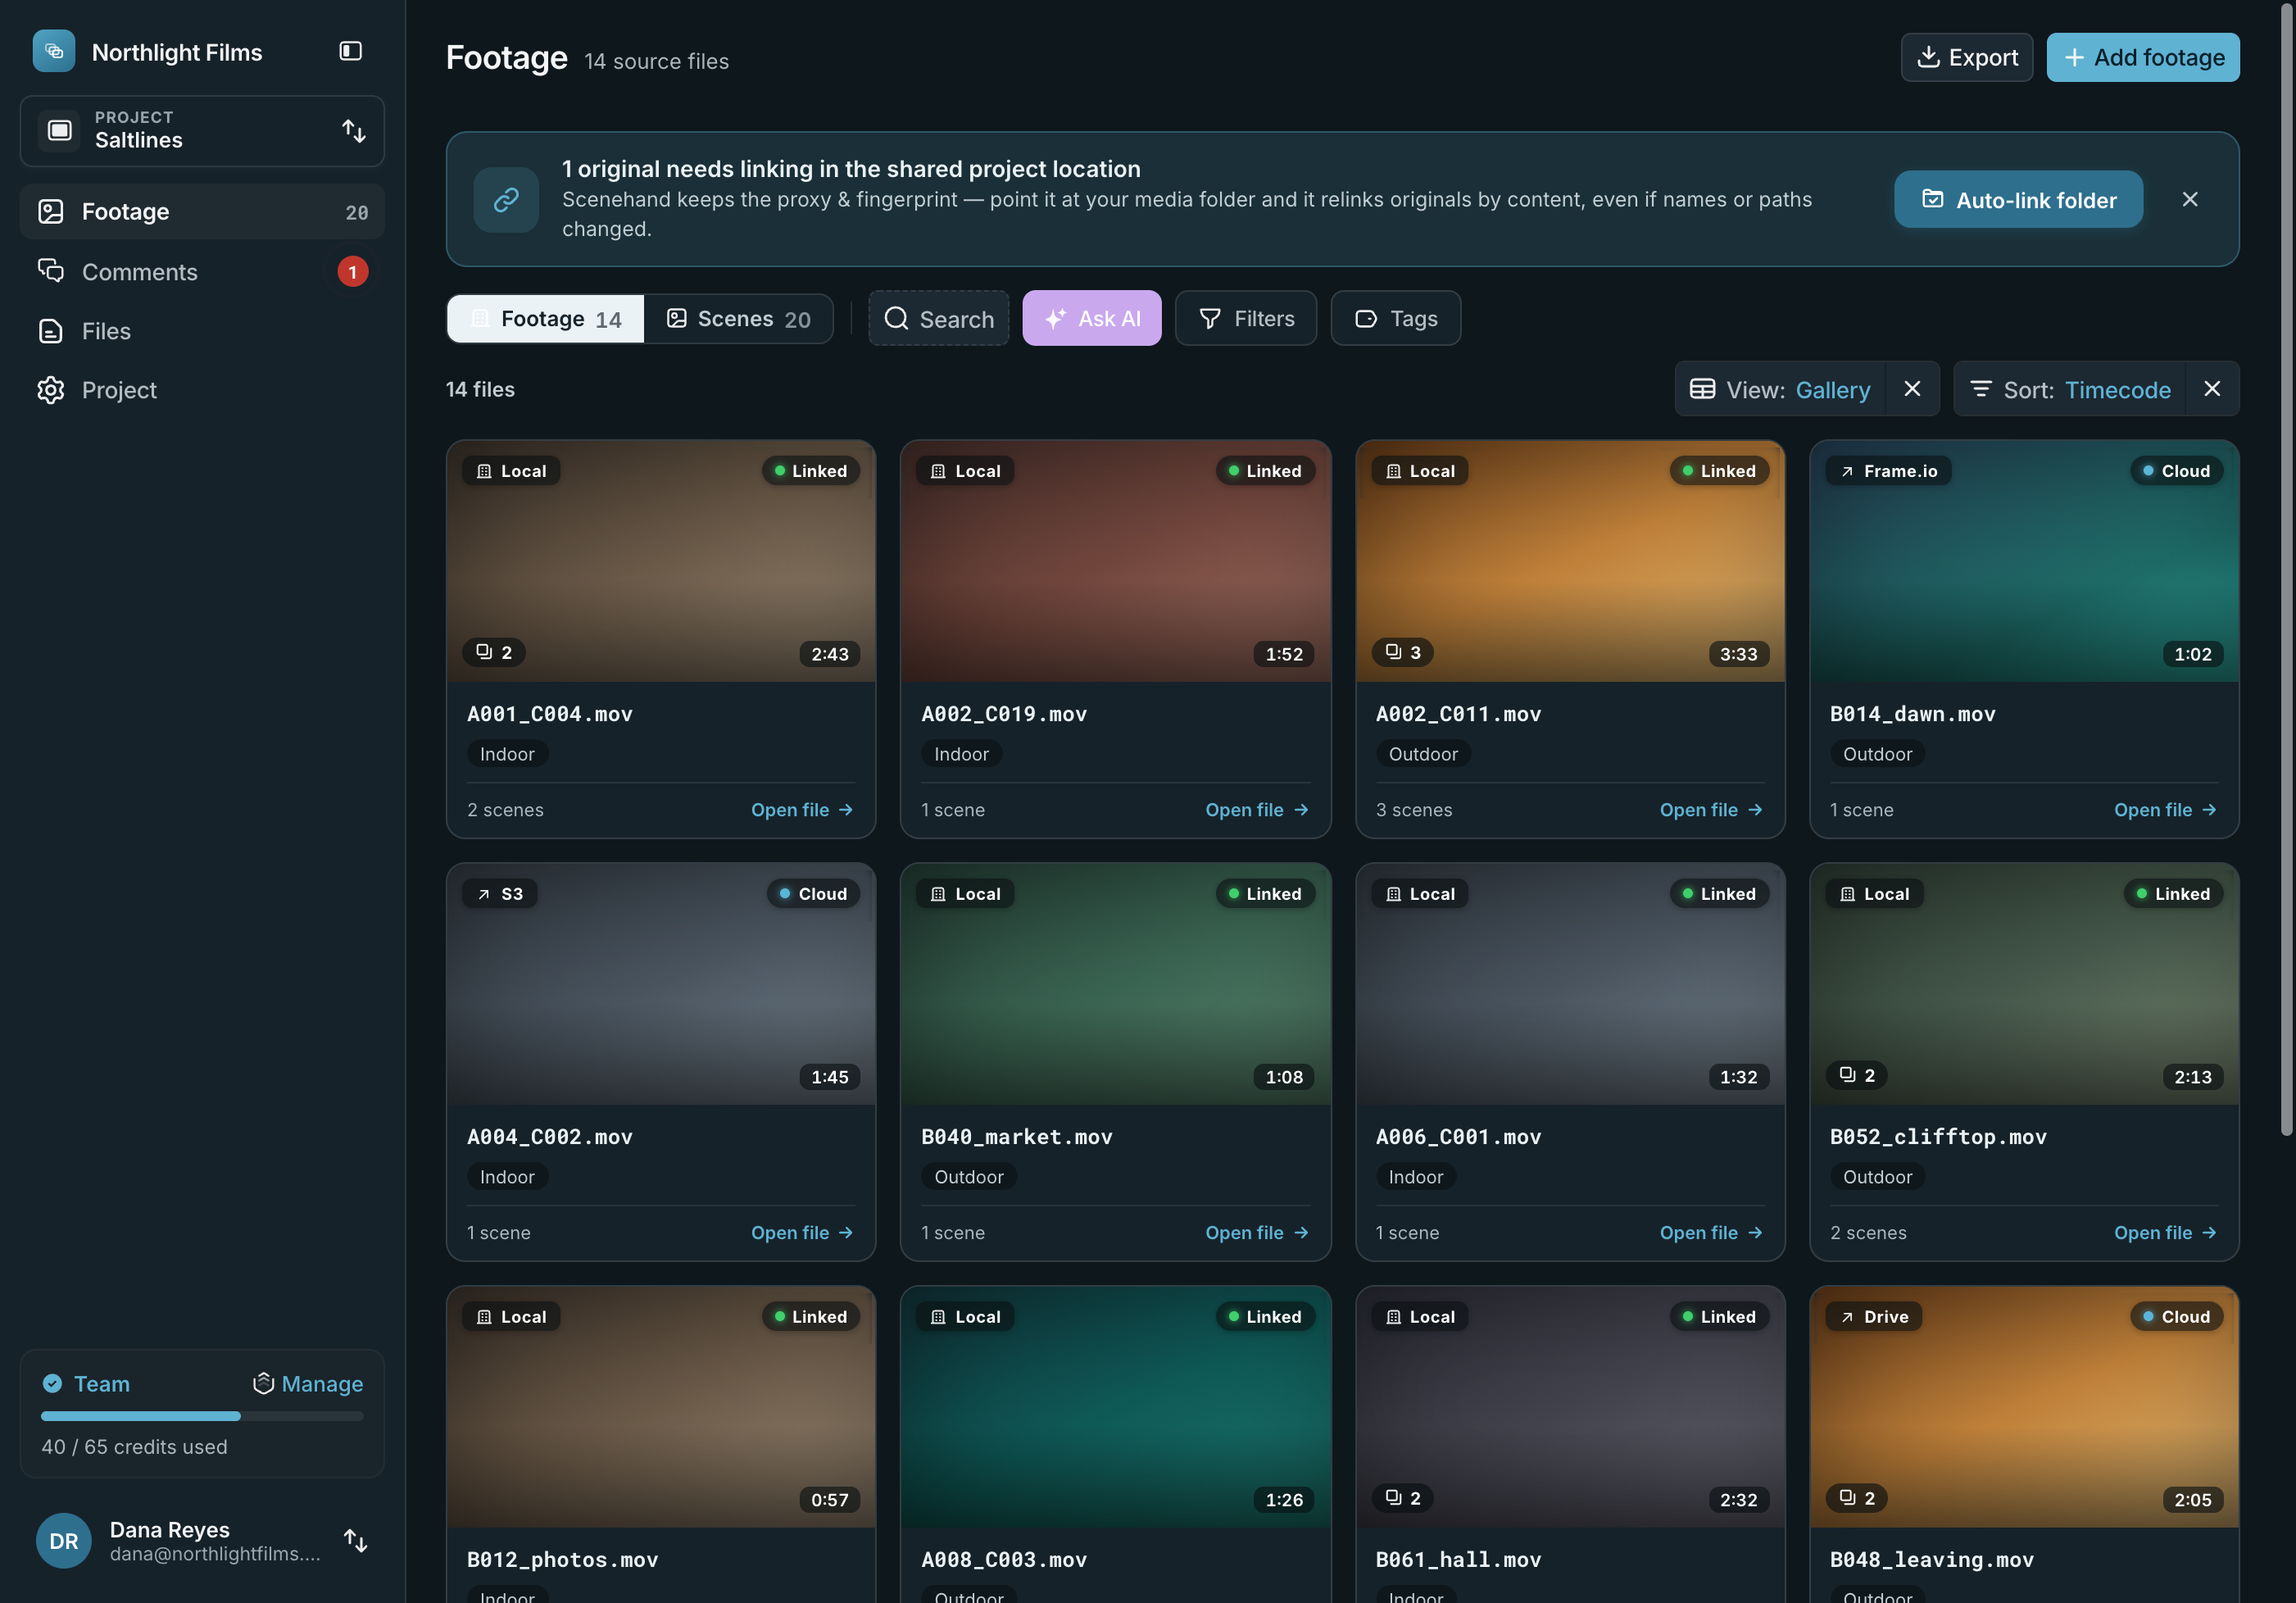This screenshot has height=1603, width=2296.
Task: Open the red comments notification badge
Action: point(352,271)
